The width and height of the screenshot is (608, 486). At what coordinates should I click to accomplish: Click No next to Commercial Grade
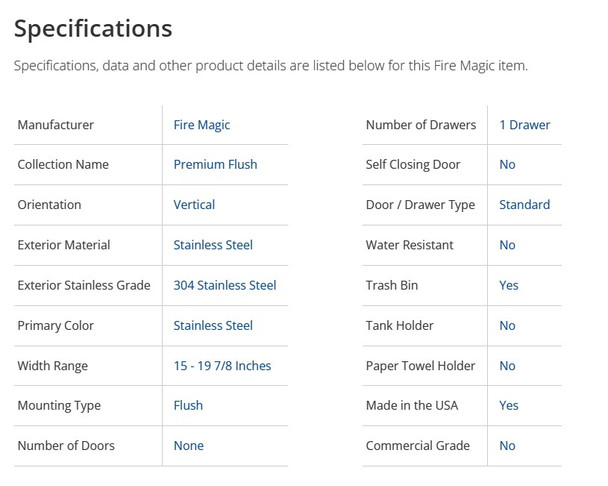click(507, 446)
